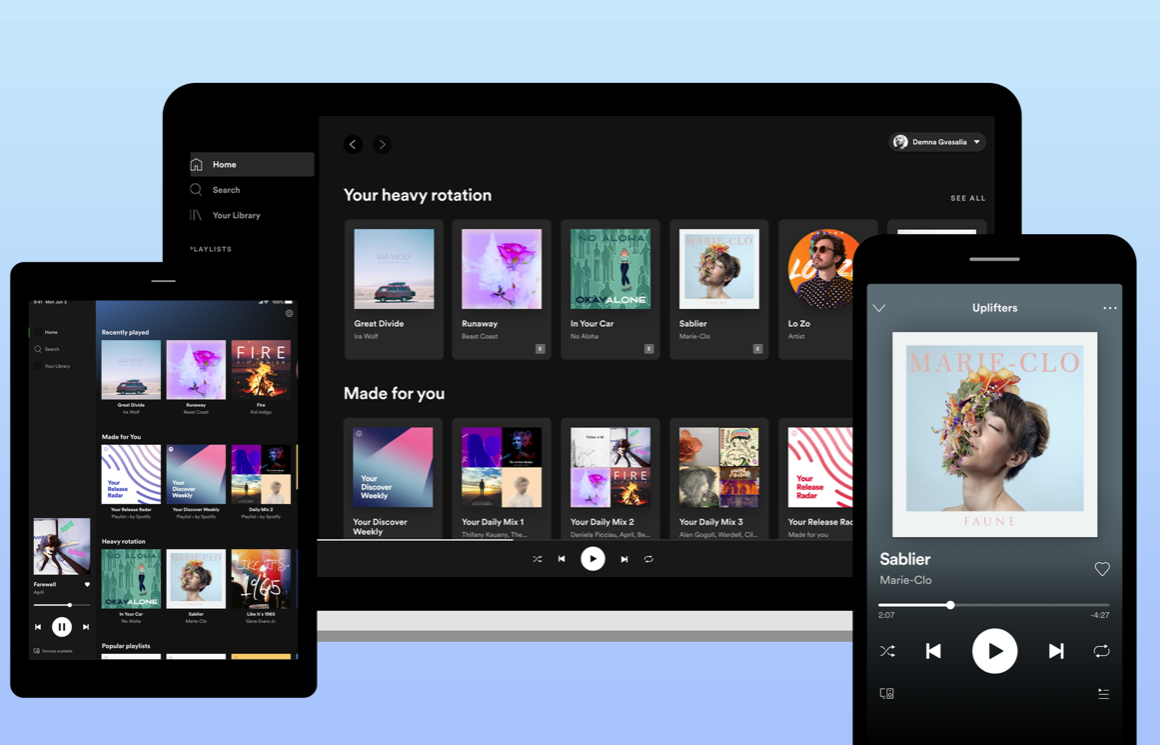Open Your Discover Weekly on laptop
The image size is (1160, 745).
point(394,479)
